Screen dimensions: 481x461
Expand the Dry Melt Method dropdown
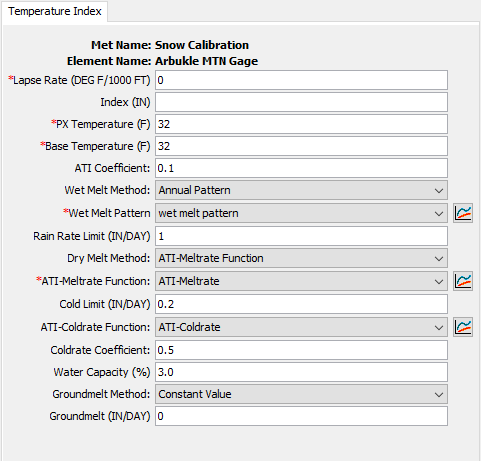(301, 258)
